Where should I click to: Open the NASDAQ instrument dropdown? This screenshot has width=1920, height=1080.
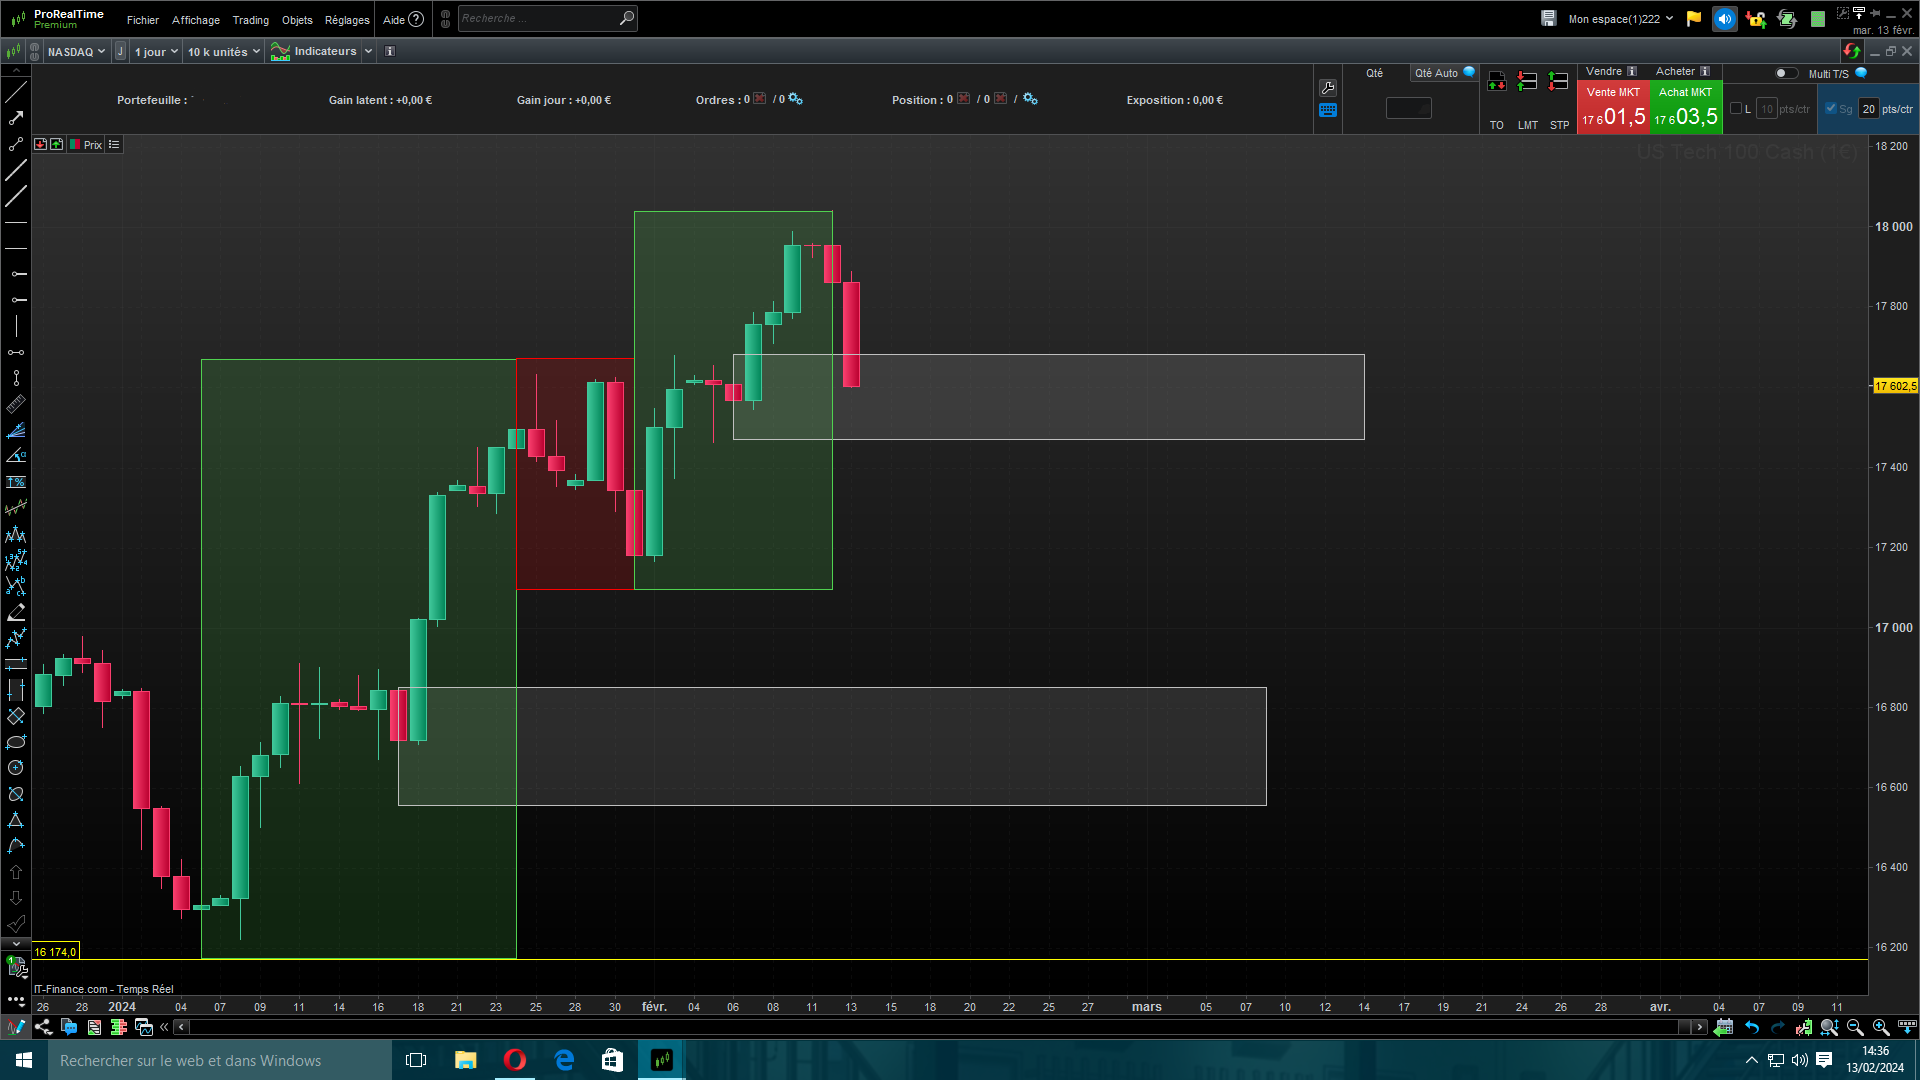pos(76,52)
